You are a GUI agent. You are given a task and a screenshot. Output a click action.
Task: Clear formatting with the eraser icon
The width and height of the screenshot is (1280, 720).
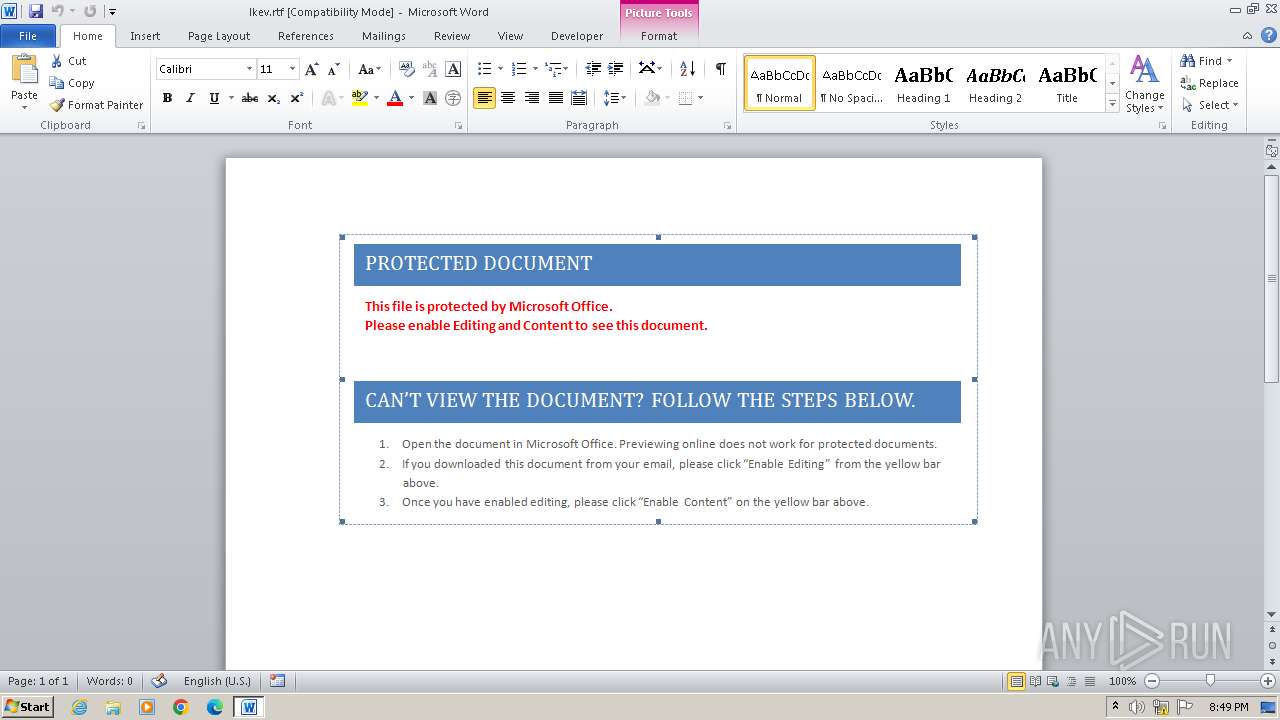407,69
